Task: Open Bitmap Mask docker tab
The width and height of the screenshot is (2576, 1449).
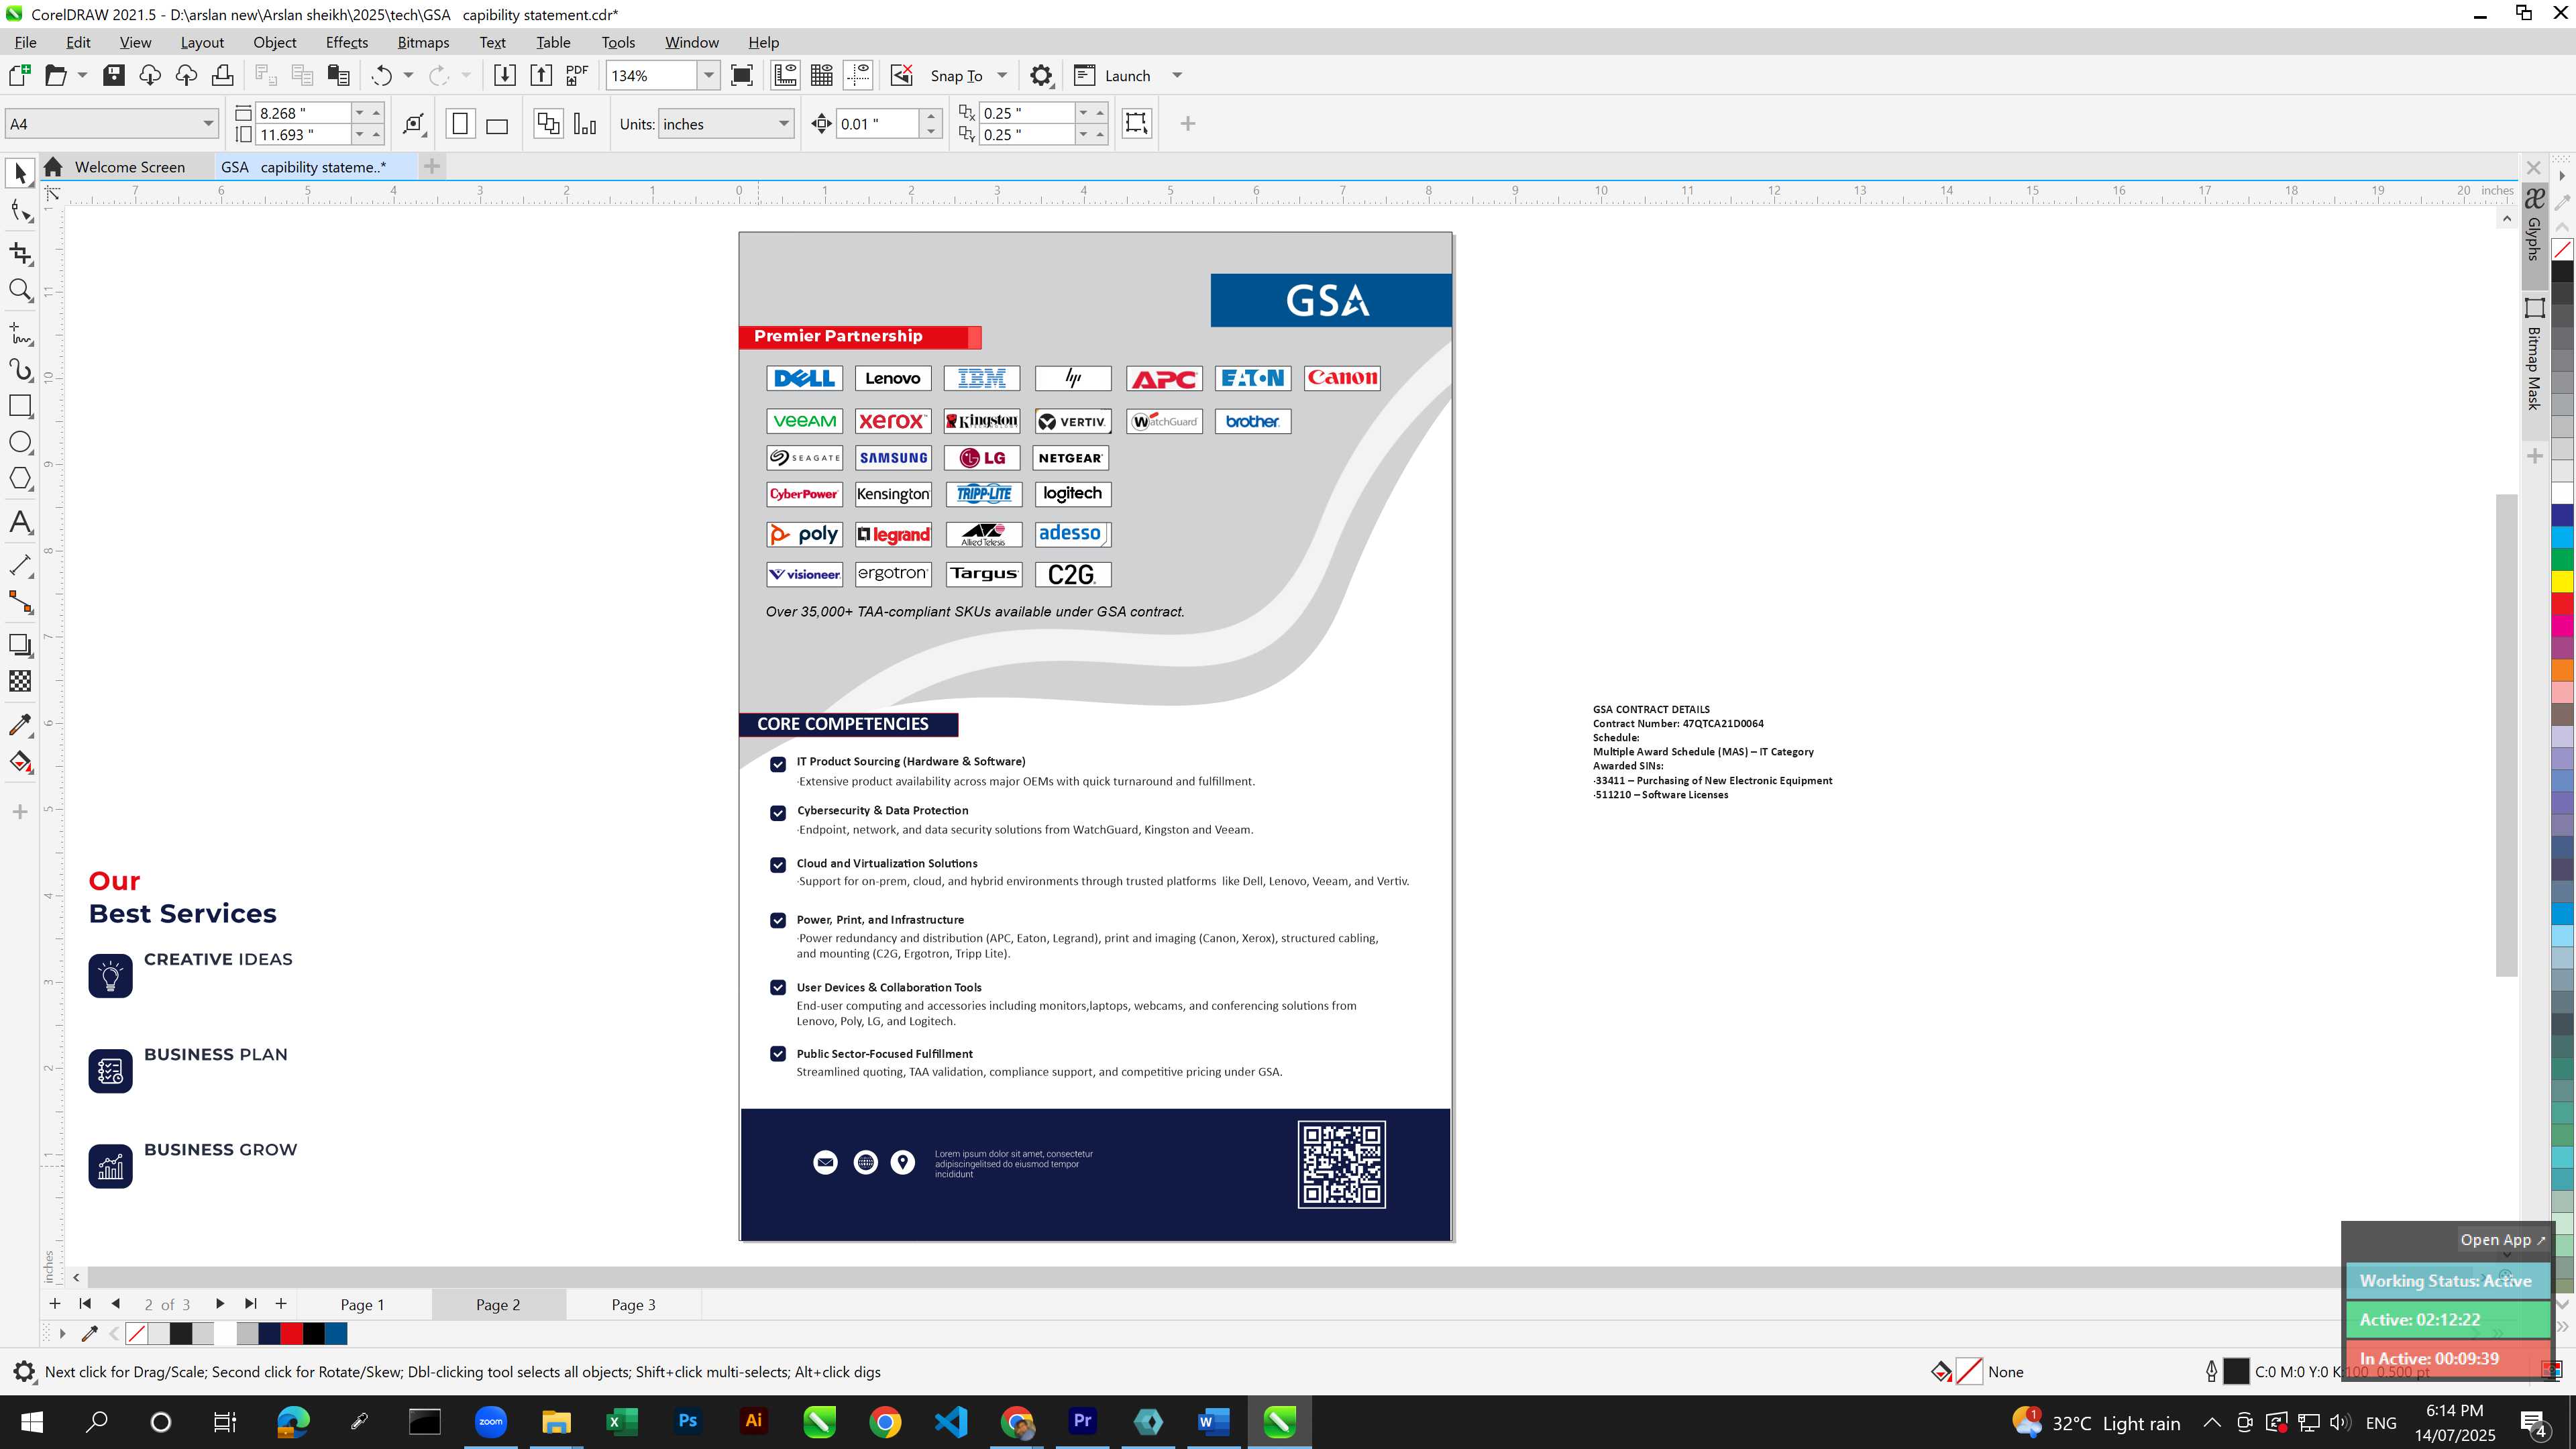Action: 2534,355
